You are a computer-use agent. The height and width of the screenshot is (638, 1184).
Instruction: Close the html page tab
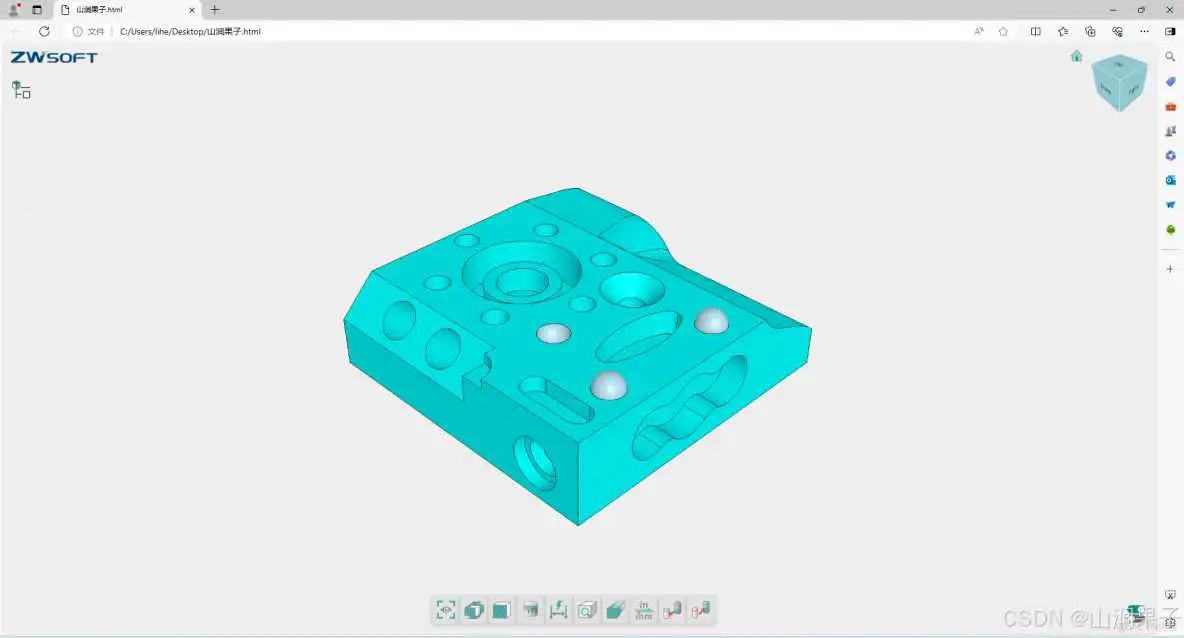pyautogui.click(x=192, y=10)
